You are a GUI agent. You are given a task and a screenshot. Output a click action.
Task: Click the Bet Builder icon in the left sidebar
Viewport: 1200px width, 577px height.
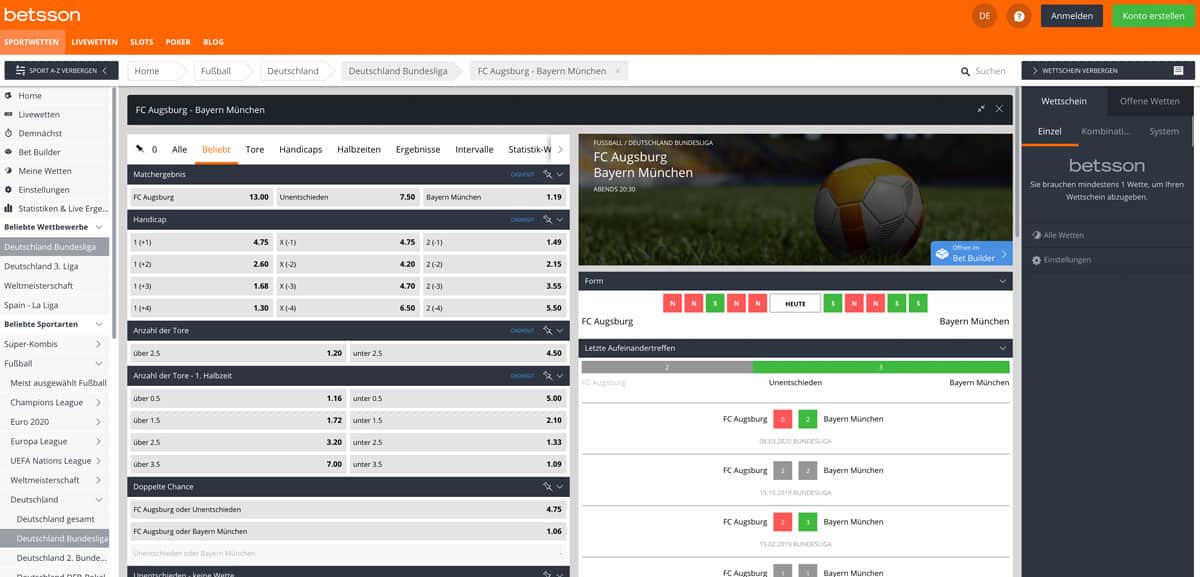(9, 152)
